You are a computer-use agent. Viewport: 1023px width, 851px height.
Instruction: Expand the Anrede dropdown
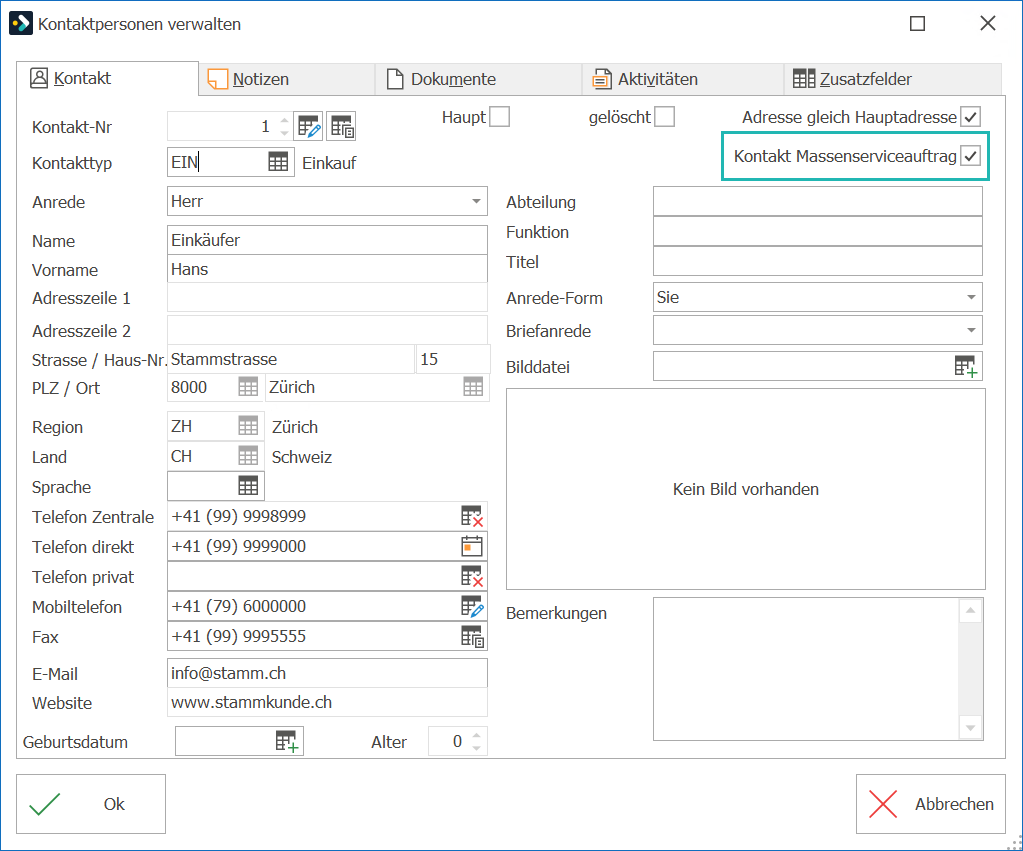click(x=476, y=201)
